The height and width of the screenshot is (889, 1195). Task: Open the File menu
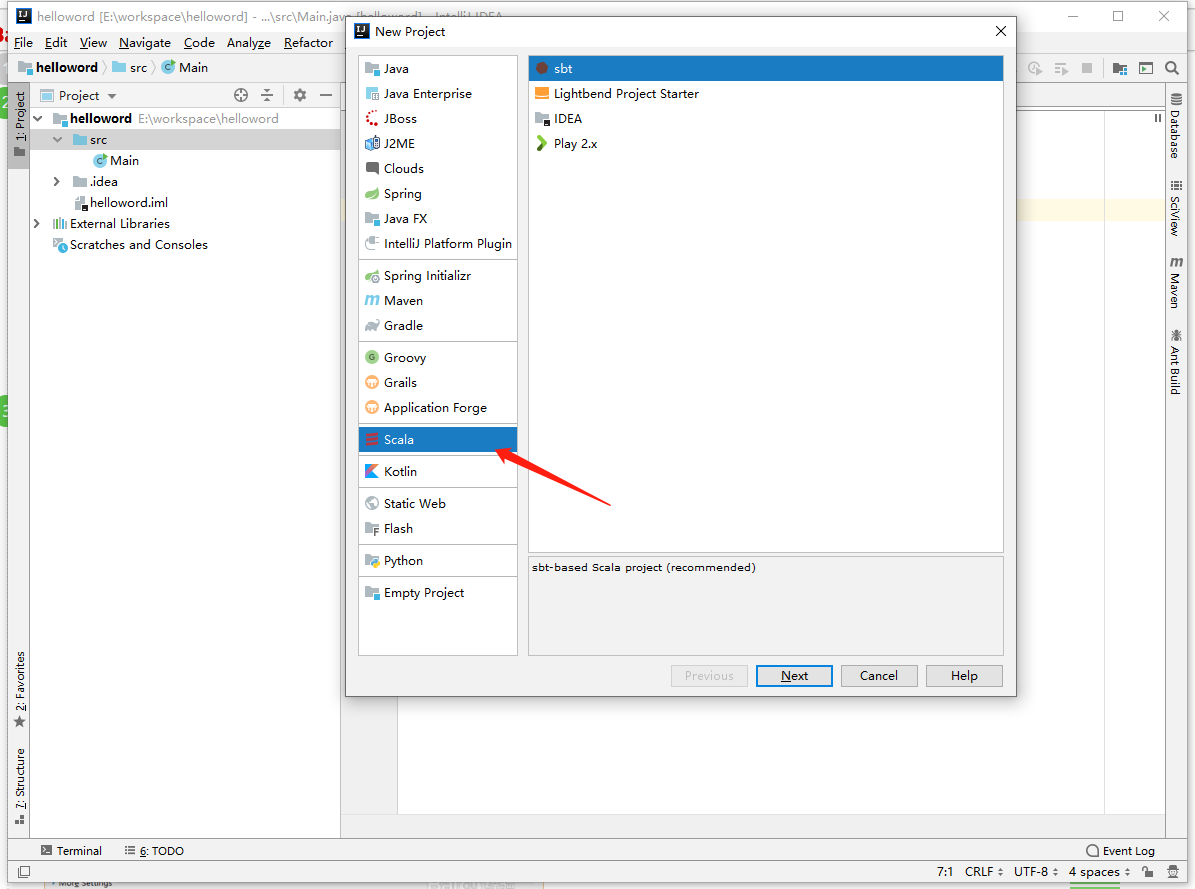click(23, 43)
